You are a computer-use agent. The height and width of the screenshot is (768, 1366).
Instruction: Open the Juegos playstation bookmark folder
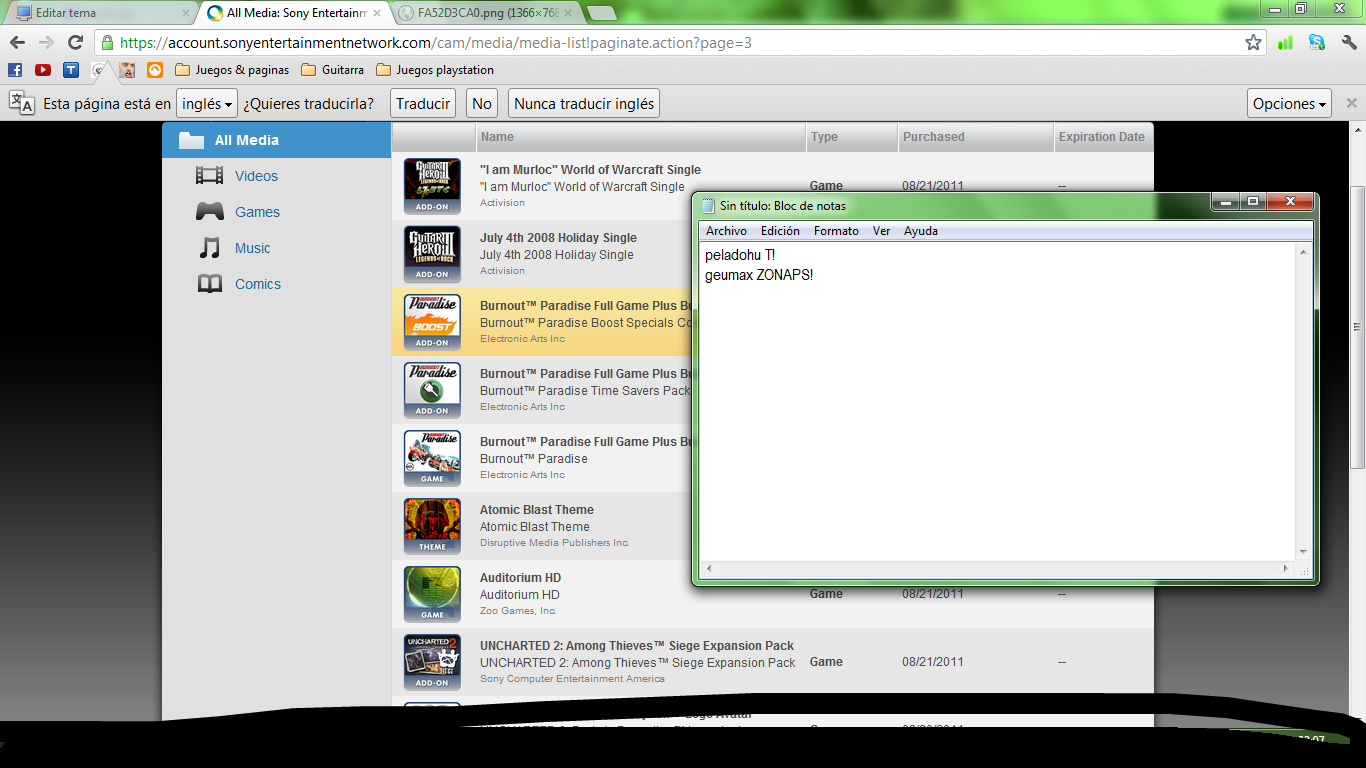click(x=435, y=70)
